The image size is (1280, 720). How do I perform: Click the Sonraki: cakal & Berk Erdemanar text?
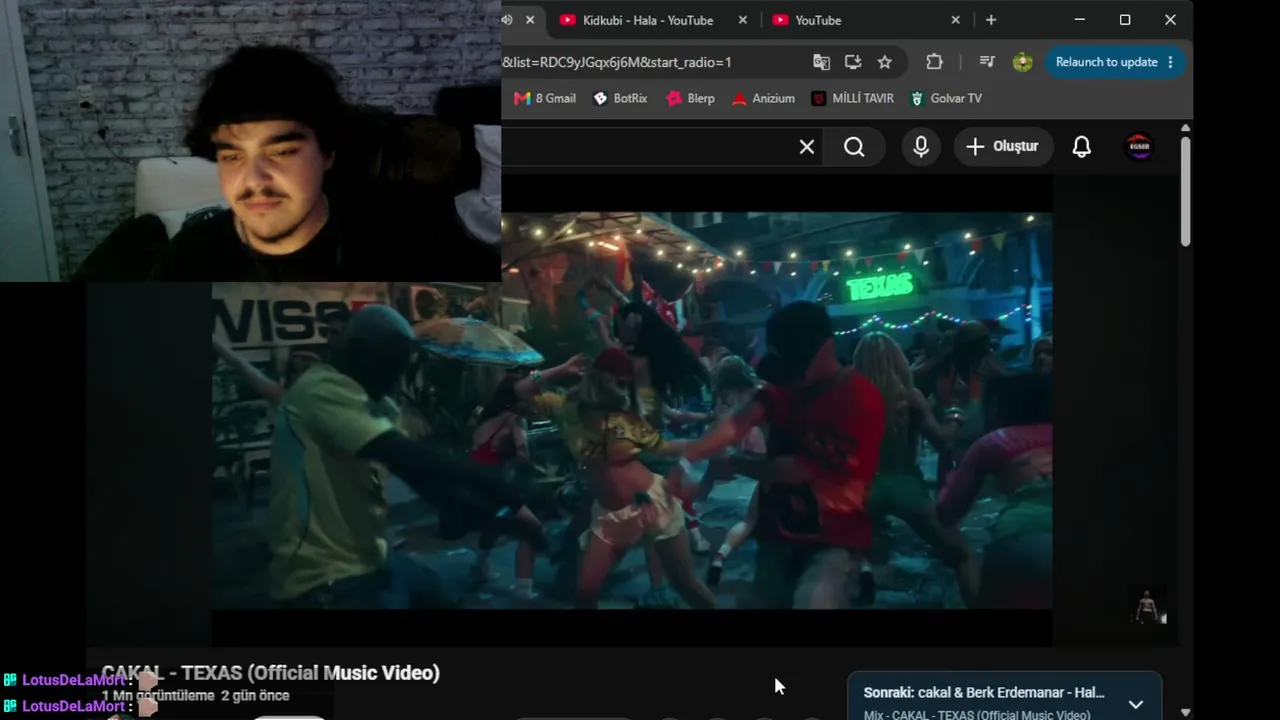pos(984,693)
